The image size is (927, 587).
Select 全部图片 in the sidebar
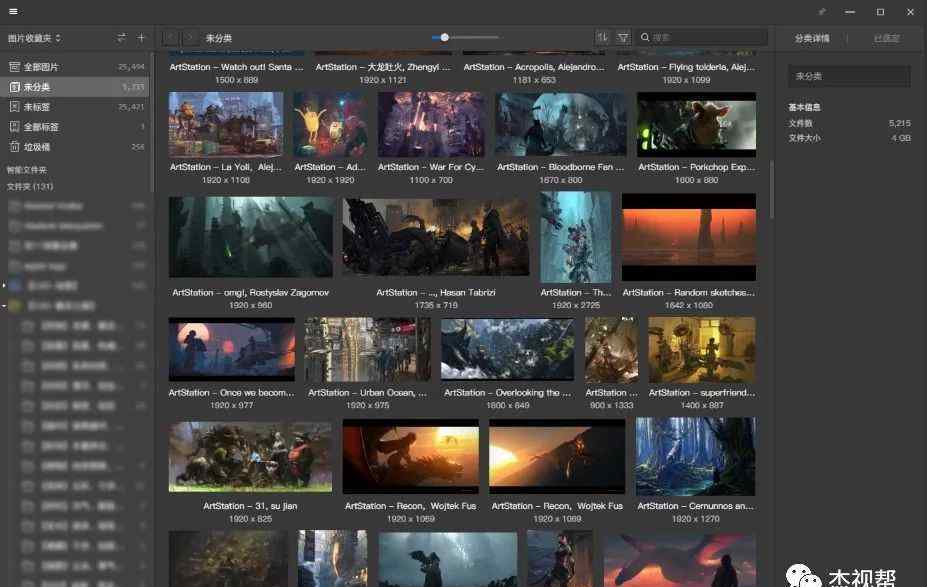pos(74,67)
